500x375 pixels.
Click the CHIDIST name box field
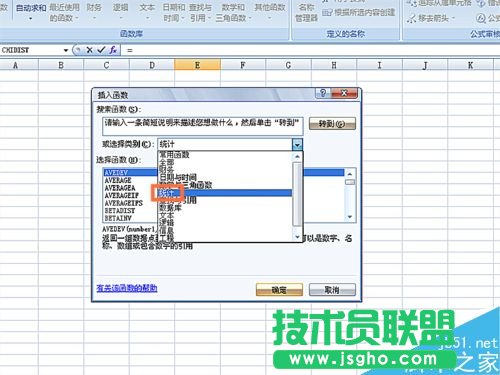pos(32,50)
